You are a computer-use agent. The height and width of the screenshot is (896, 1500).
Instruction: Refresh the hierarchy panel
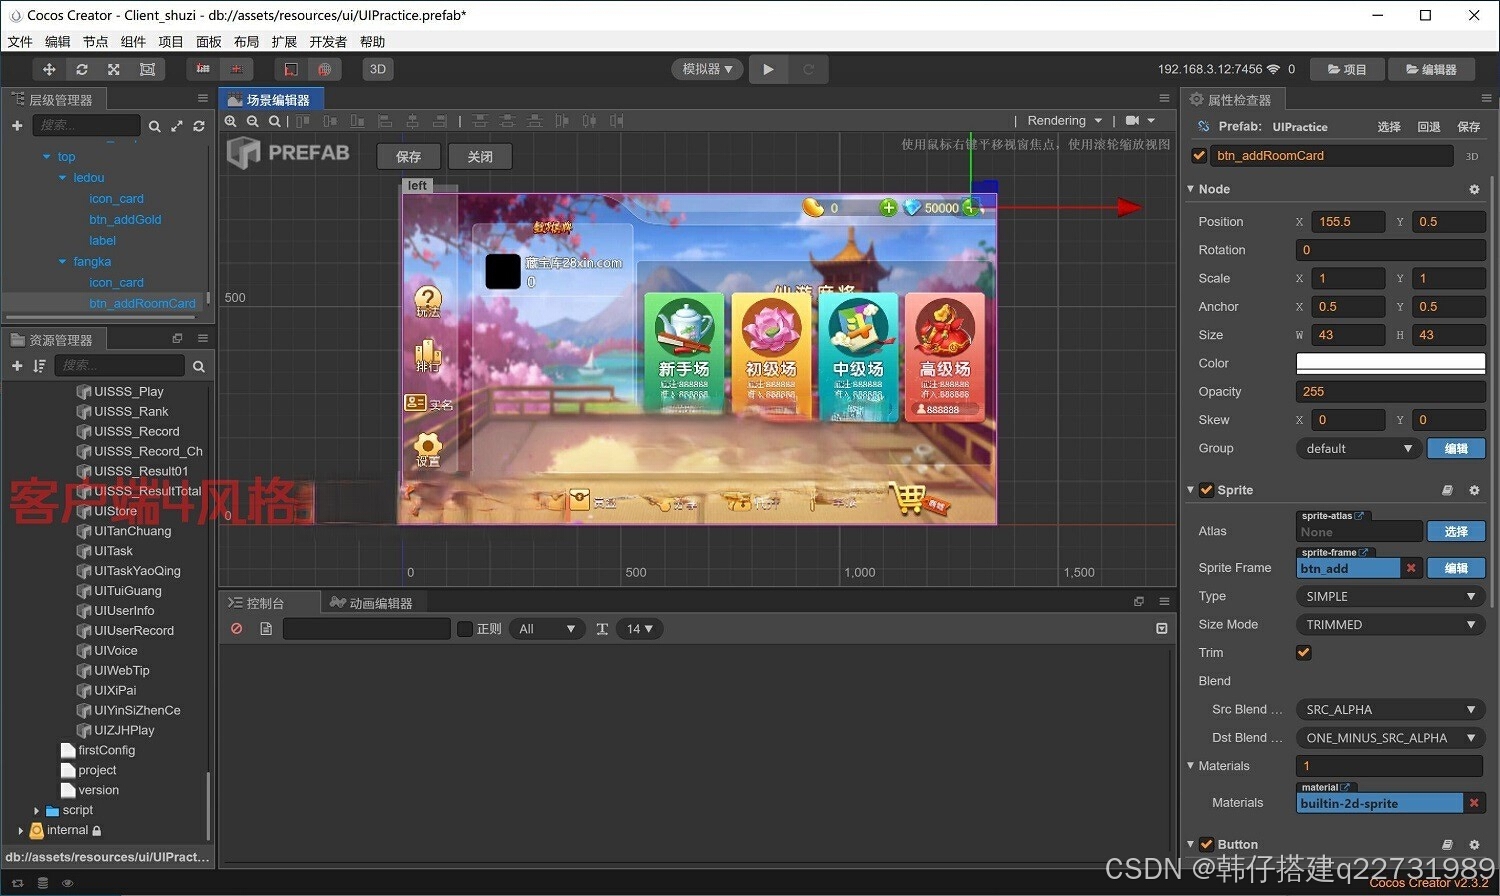pos(199,126)
